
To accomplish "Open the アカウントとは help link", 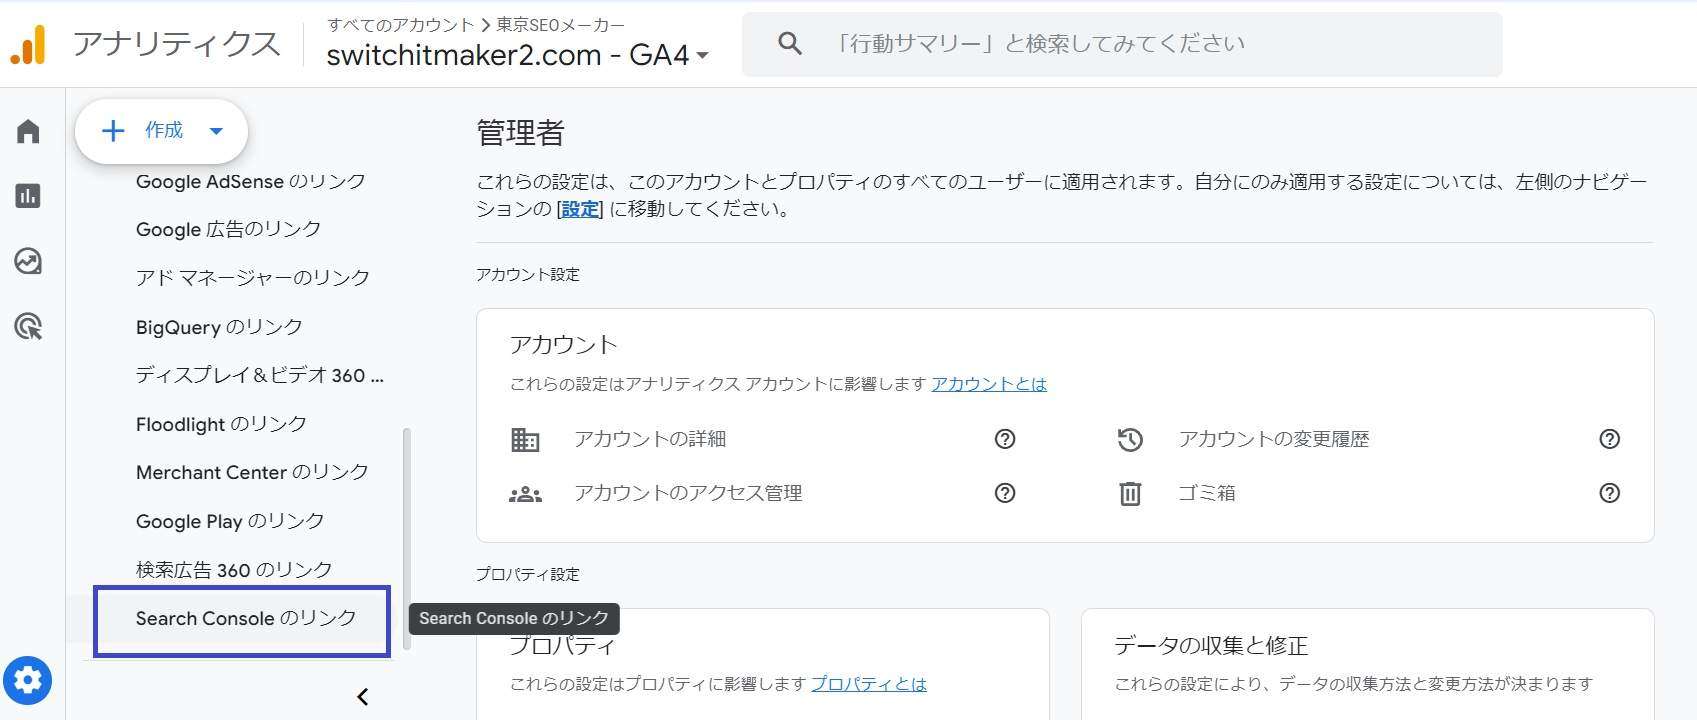I will (989, 384).
